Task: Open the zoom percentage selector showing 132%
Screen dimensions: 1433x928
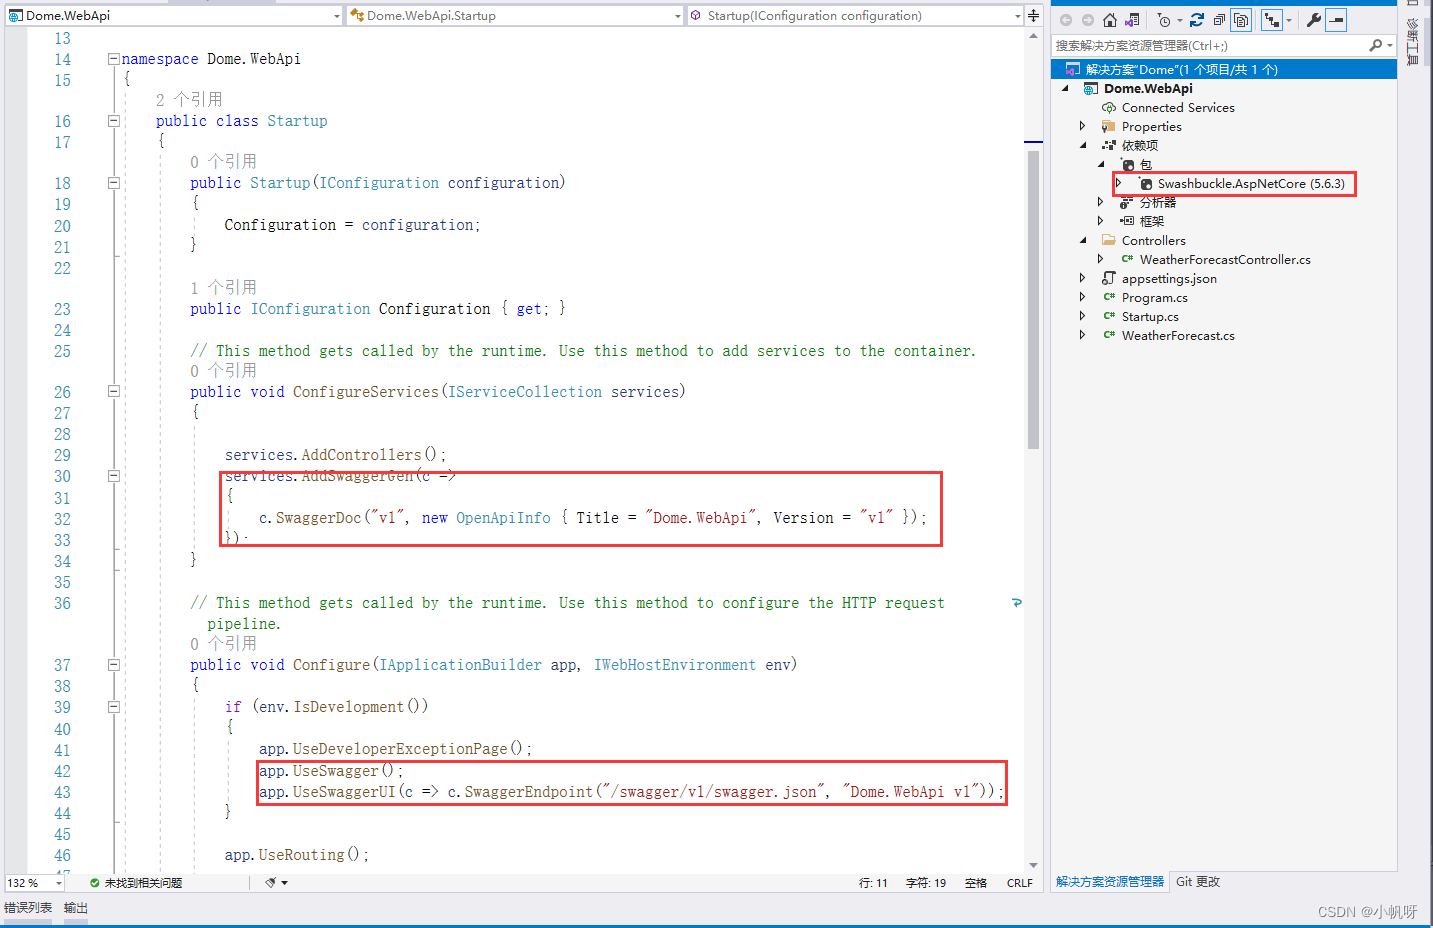Action: pyautogui.click(x=33, y=882)
